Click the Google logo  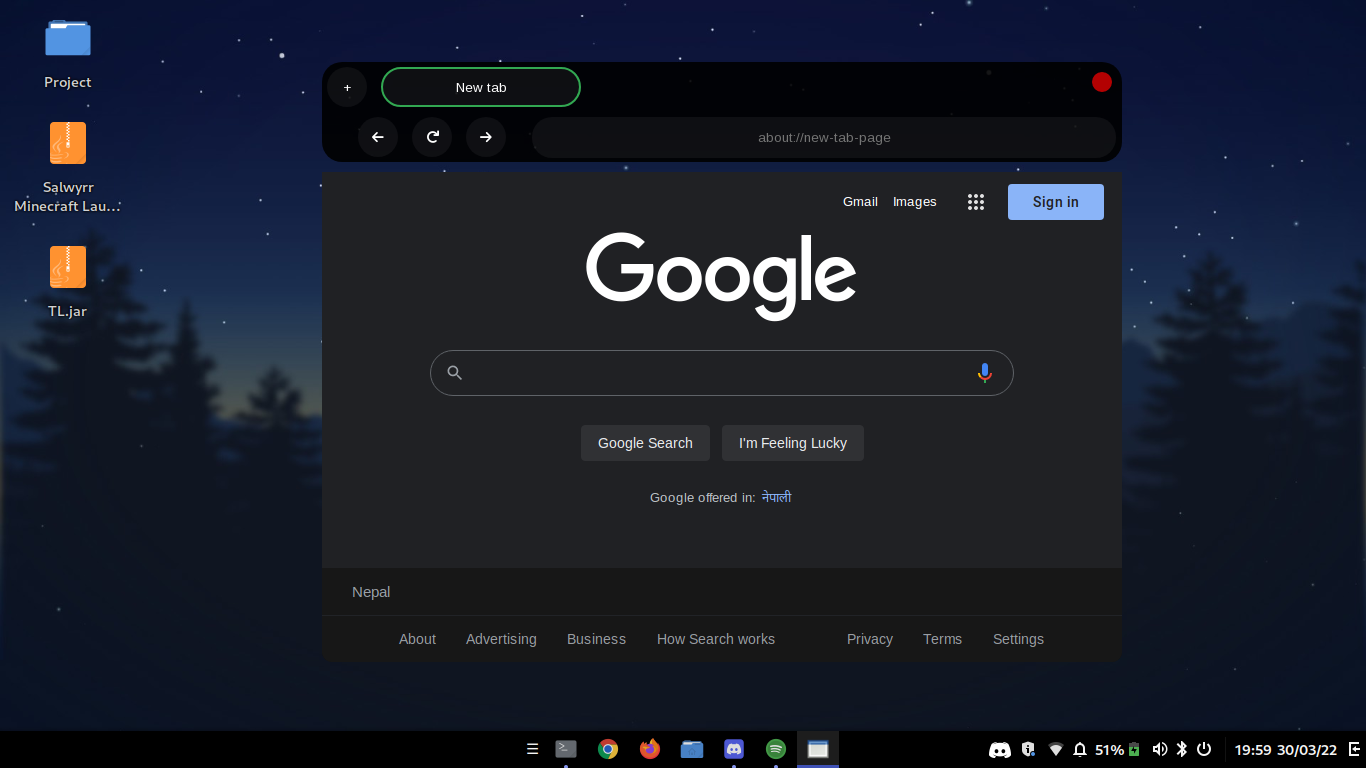(721, 275)
